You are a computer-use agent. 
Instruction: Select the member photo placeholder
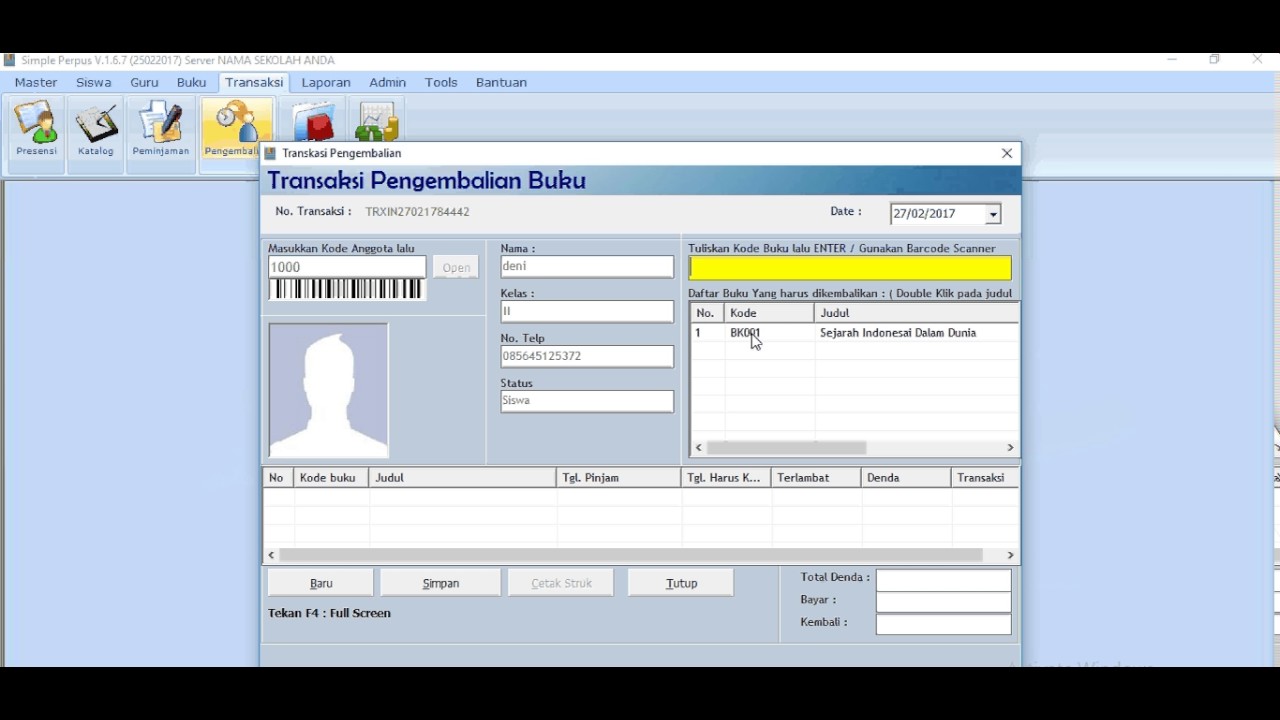point(328,390)
